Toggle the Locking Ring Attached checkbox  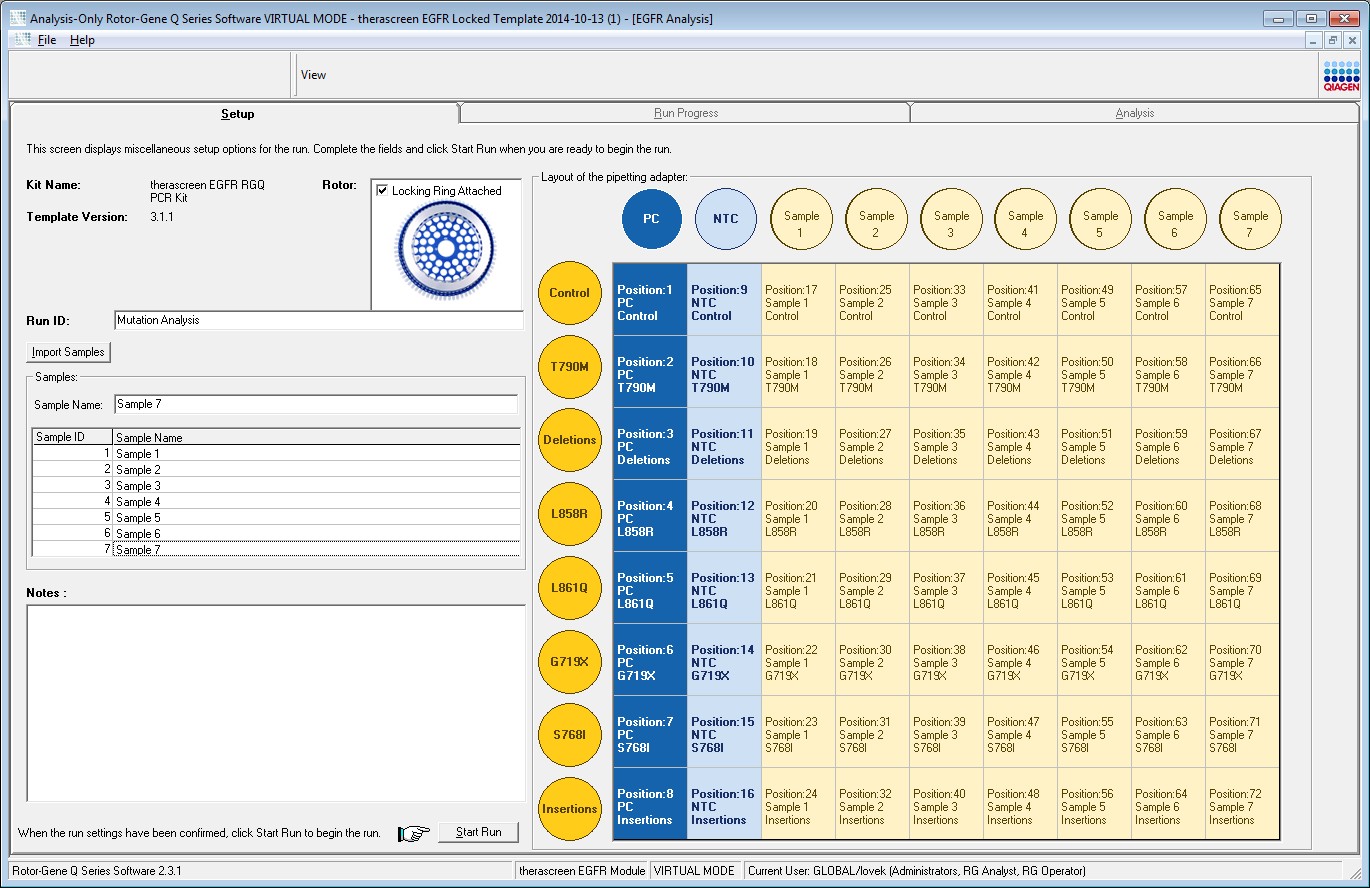coord(382,191)
